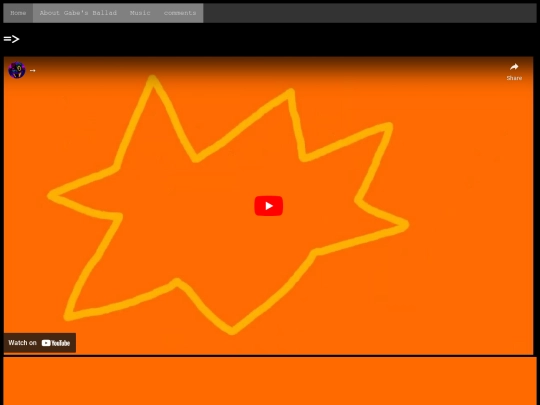Click the Share arrow icon
This screenshot has height=405, width=540.
[x=514, y=67]
